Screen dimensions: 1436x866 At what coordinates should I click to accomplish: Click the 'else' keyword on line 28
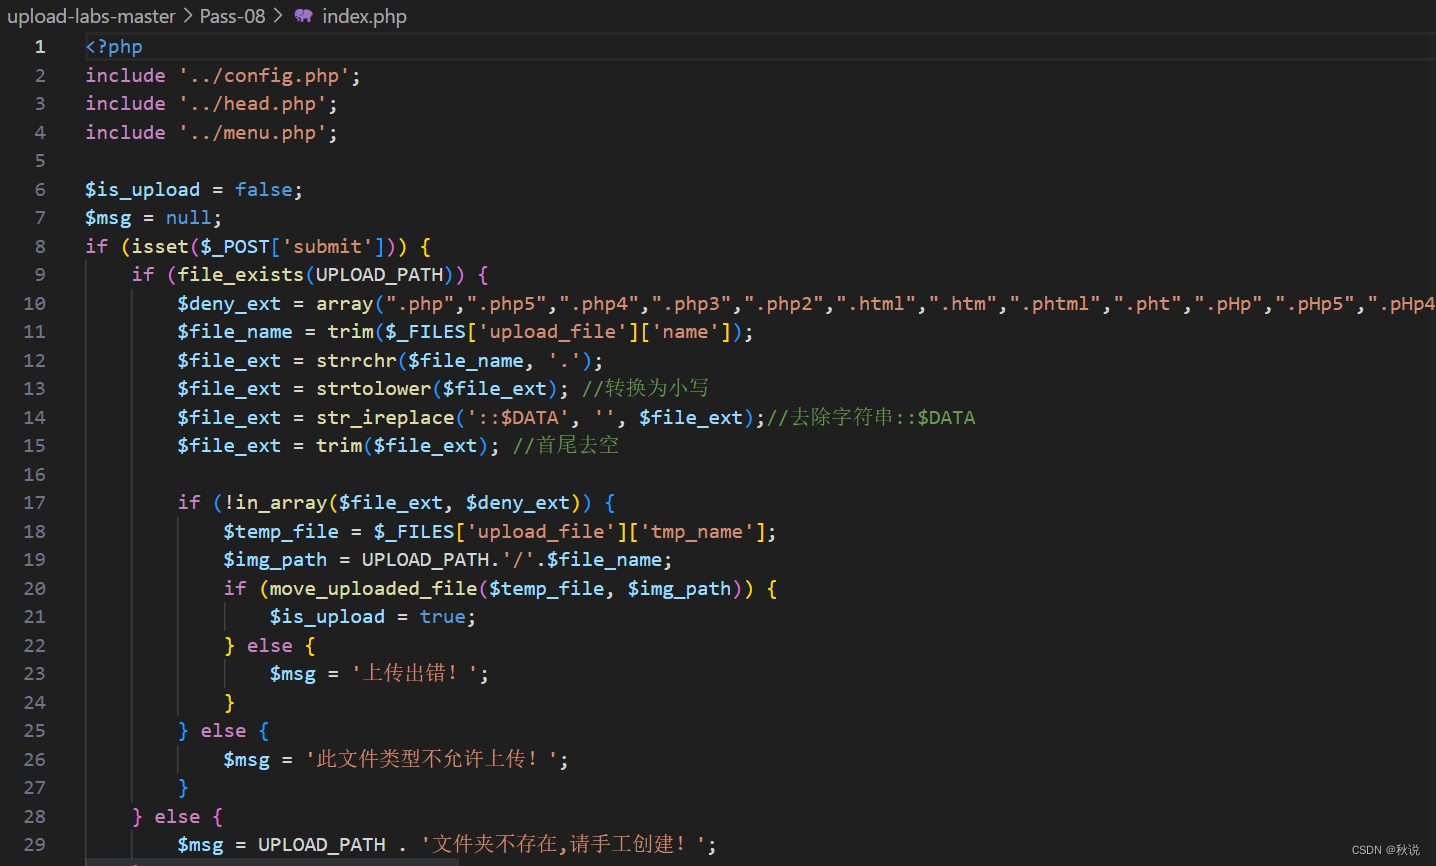tap(178, 817)
